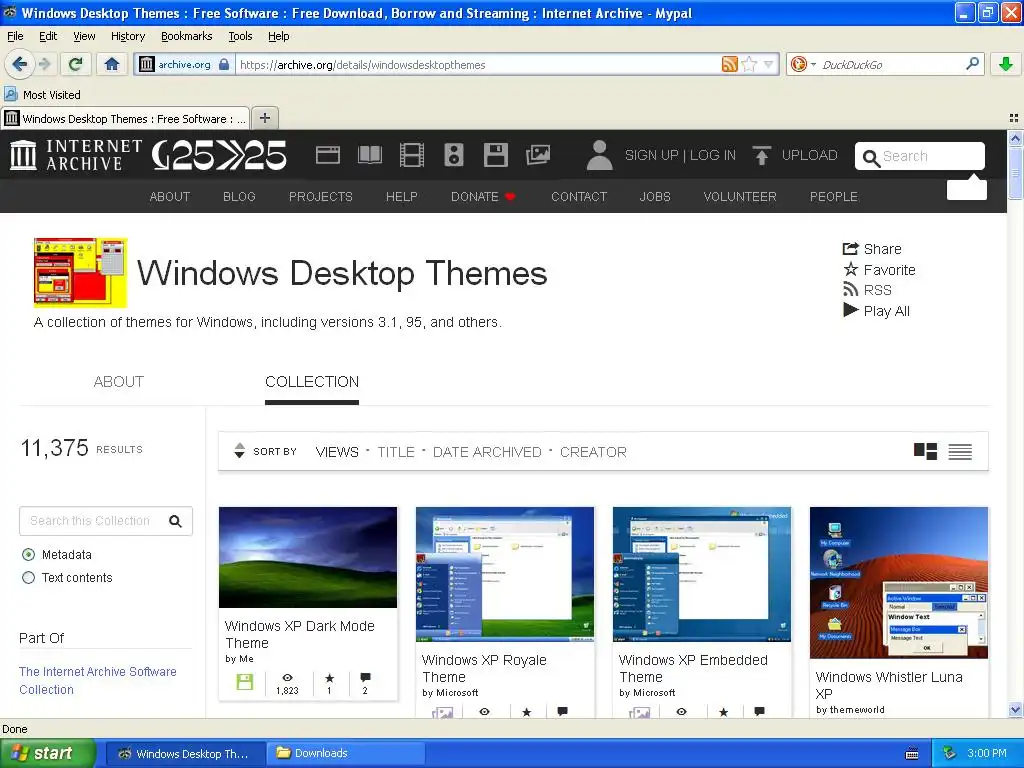Open the Bookmarks menu
The width and height of the screenshot is (1024, 768).
pos(186,36)
